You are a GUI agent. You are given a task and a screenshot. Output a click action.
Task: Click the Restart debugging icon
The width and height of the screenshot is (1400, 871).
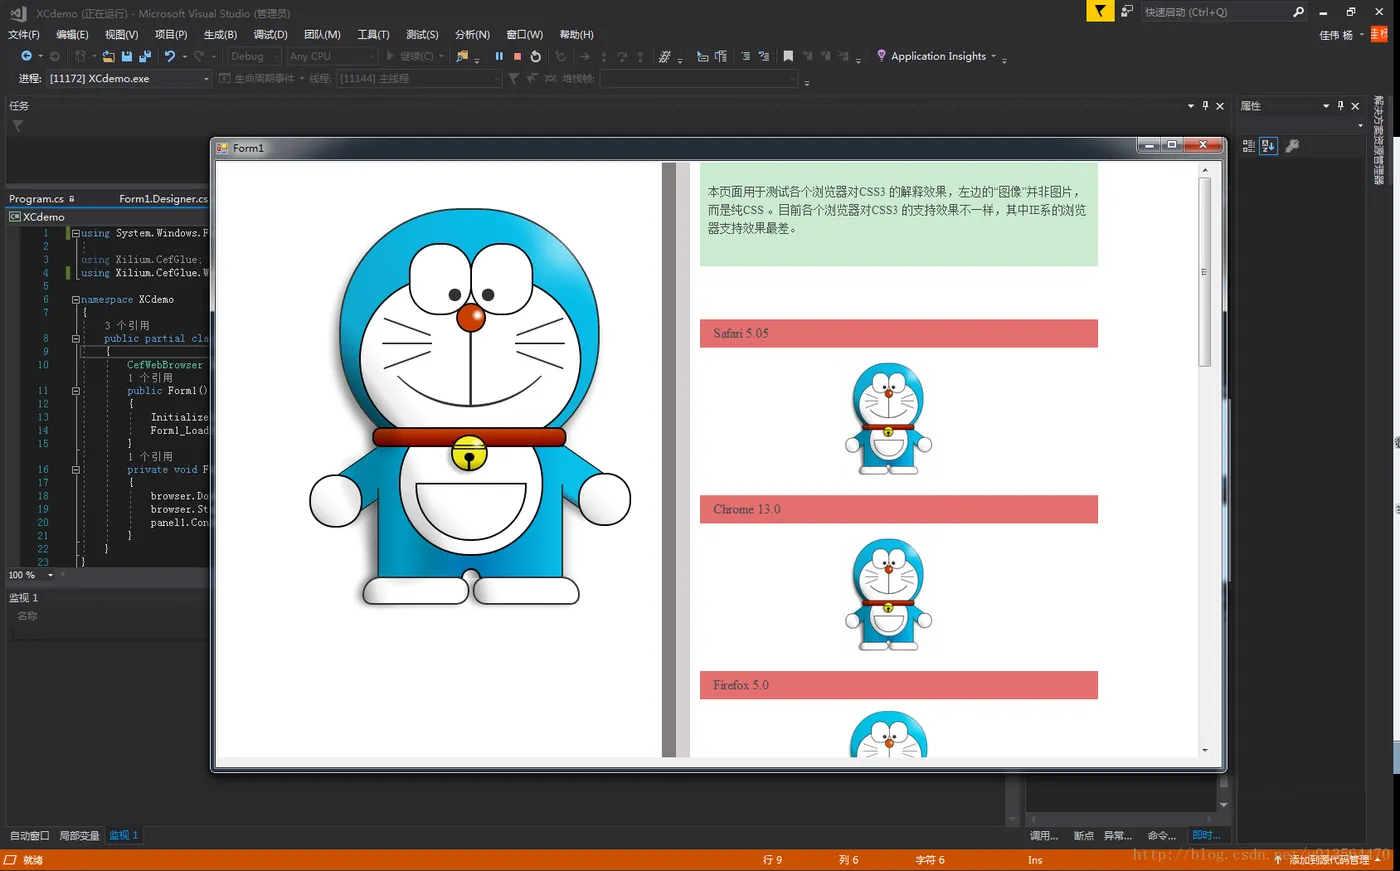coord(535,57)
